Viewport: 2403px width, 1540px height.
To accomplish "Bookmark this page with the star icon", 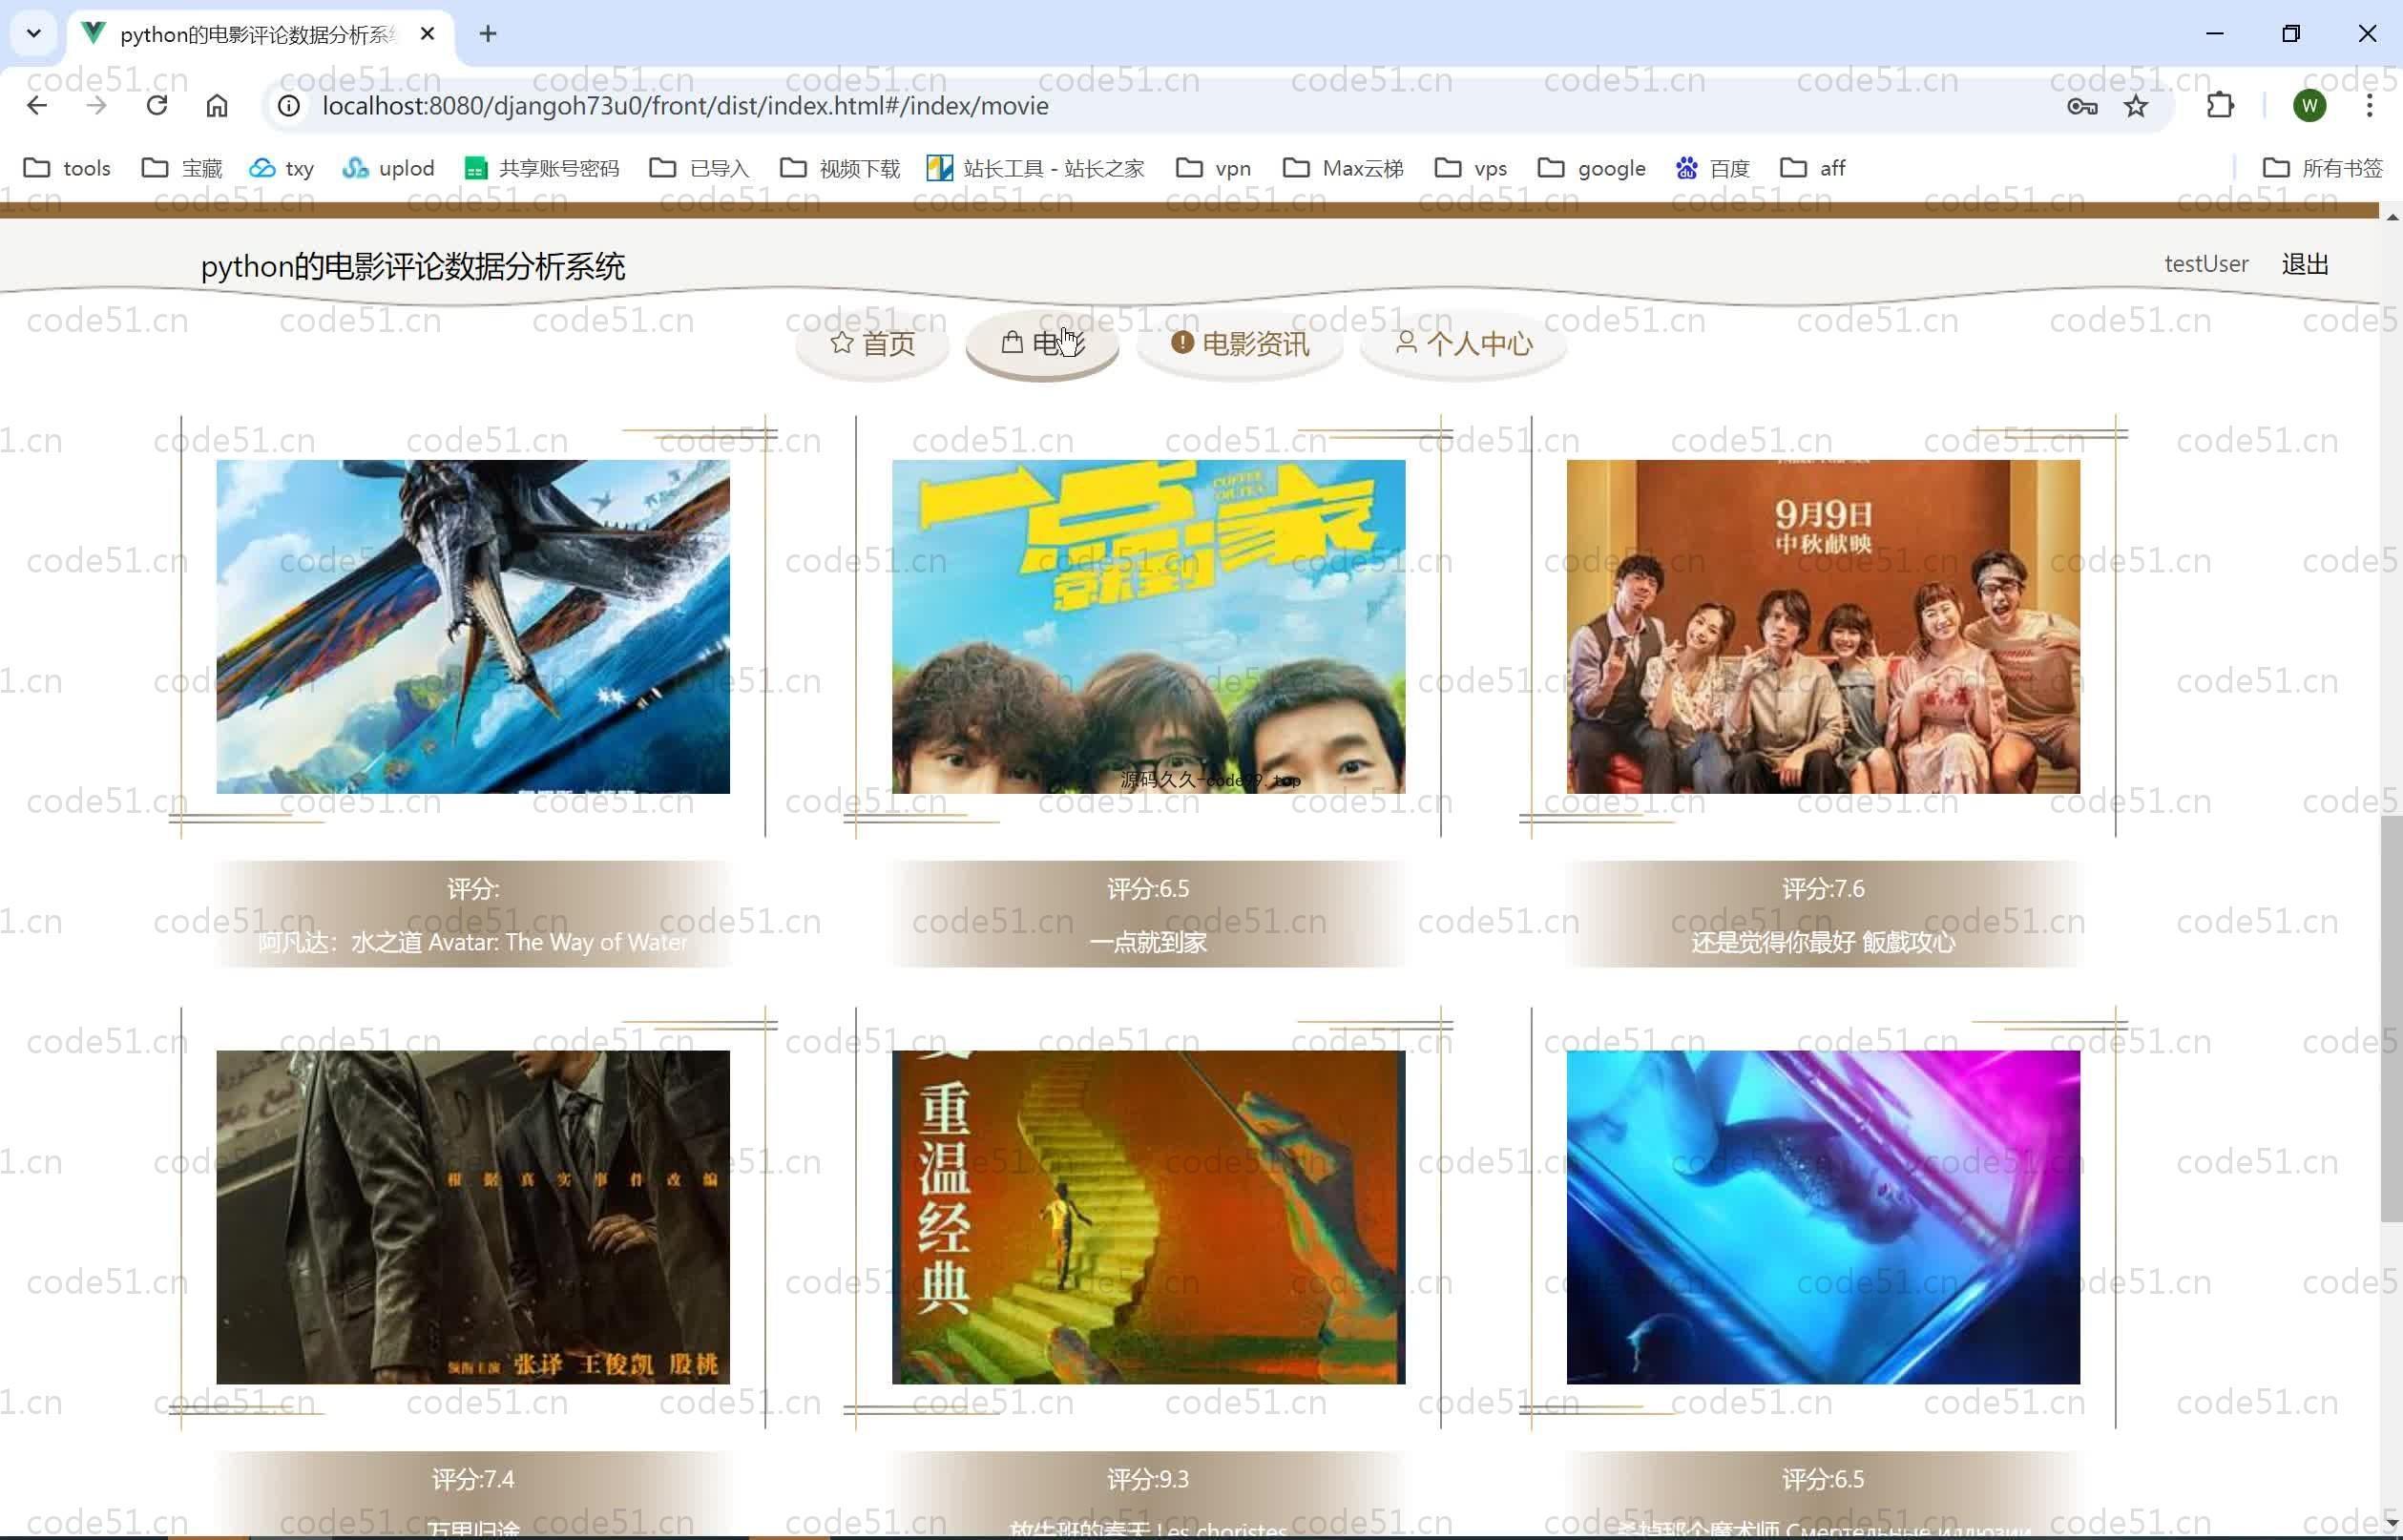I will point(2136,106).
